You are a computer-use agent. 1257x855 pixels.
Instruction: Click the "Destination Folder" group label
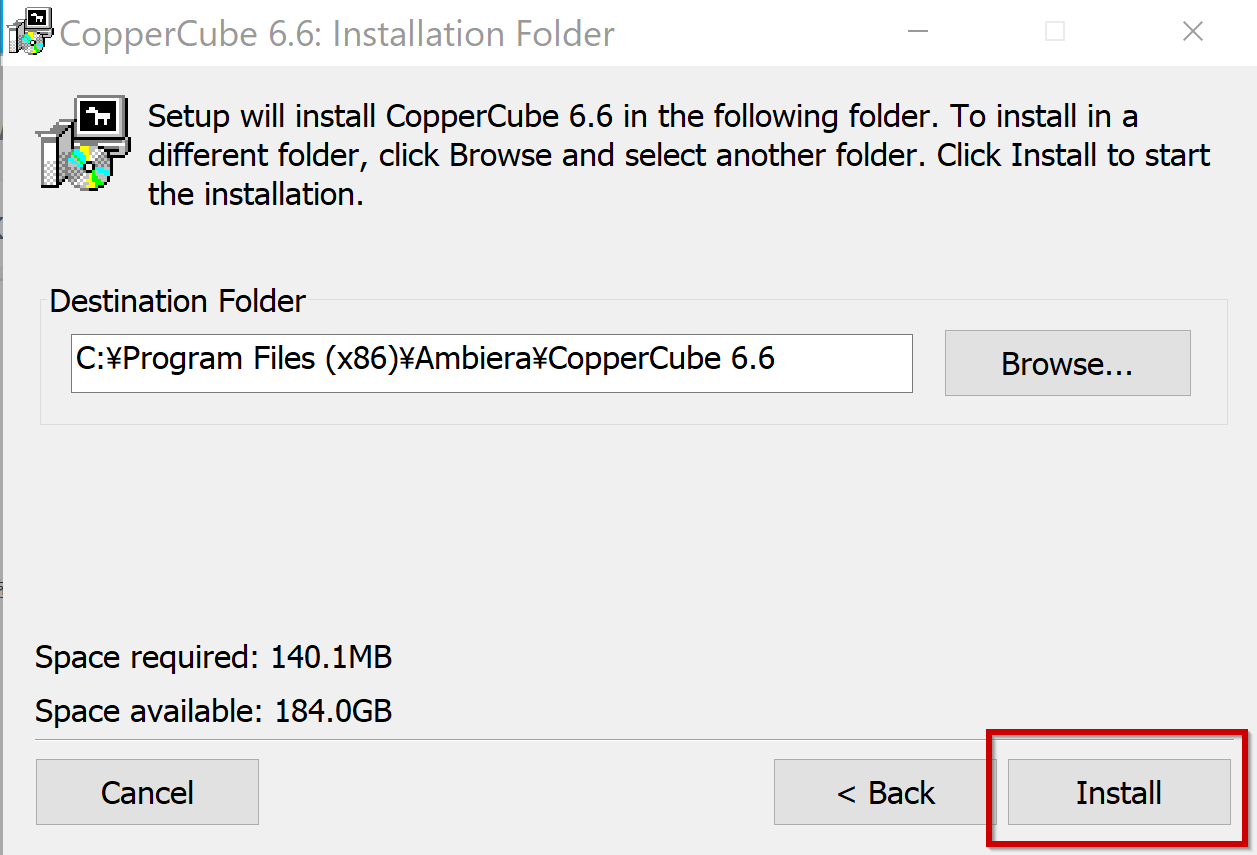[x=177, y=301]
